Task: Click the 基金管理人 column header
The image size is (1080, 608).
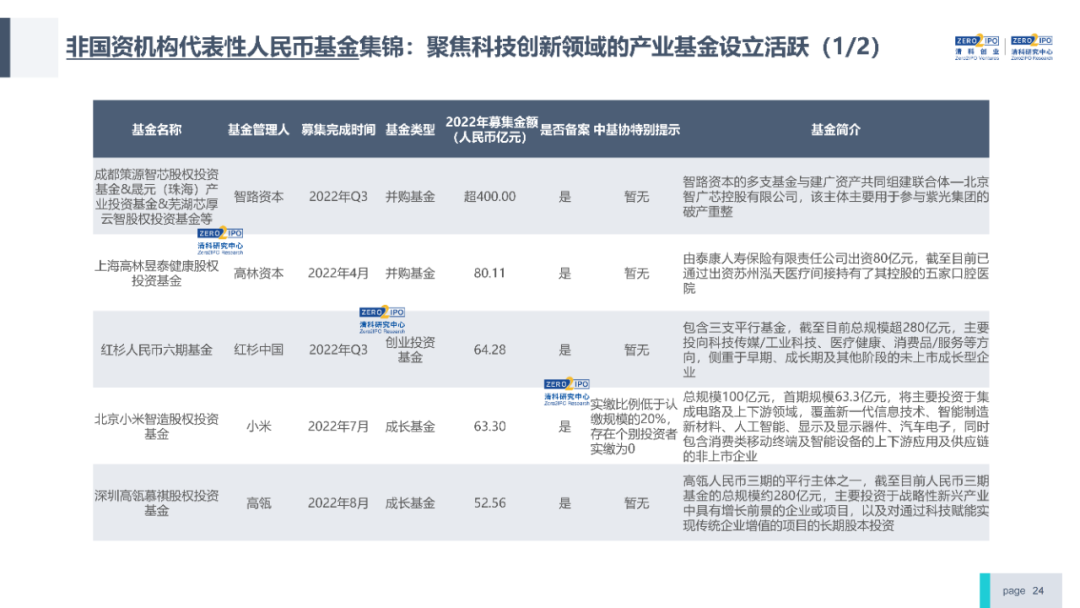Action: click(x=258, y=129)
